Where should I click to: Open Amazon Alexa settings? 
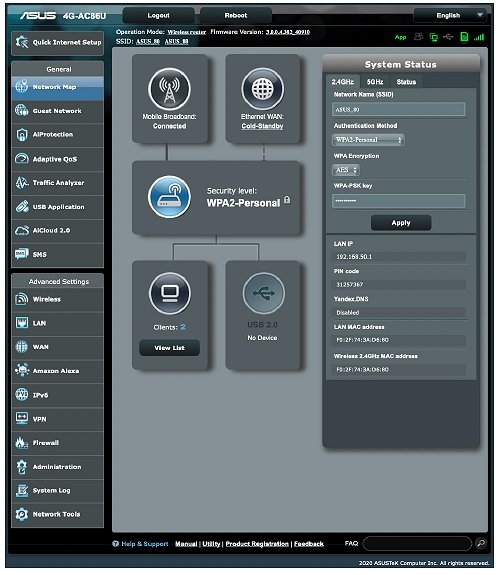(x=58, y=371)
